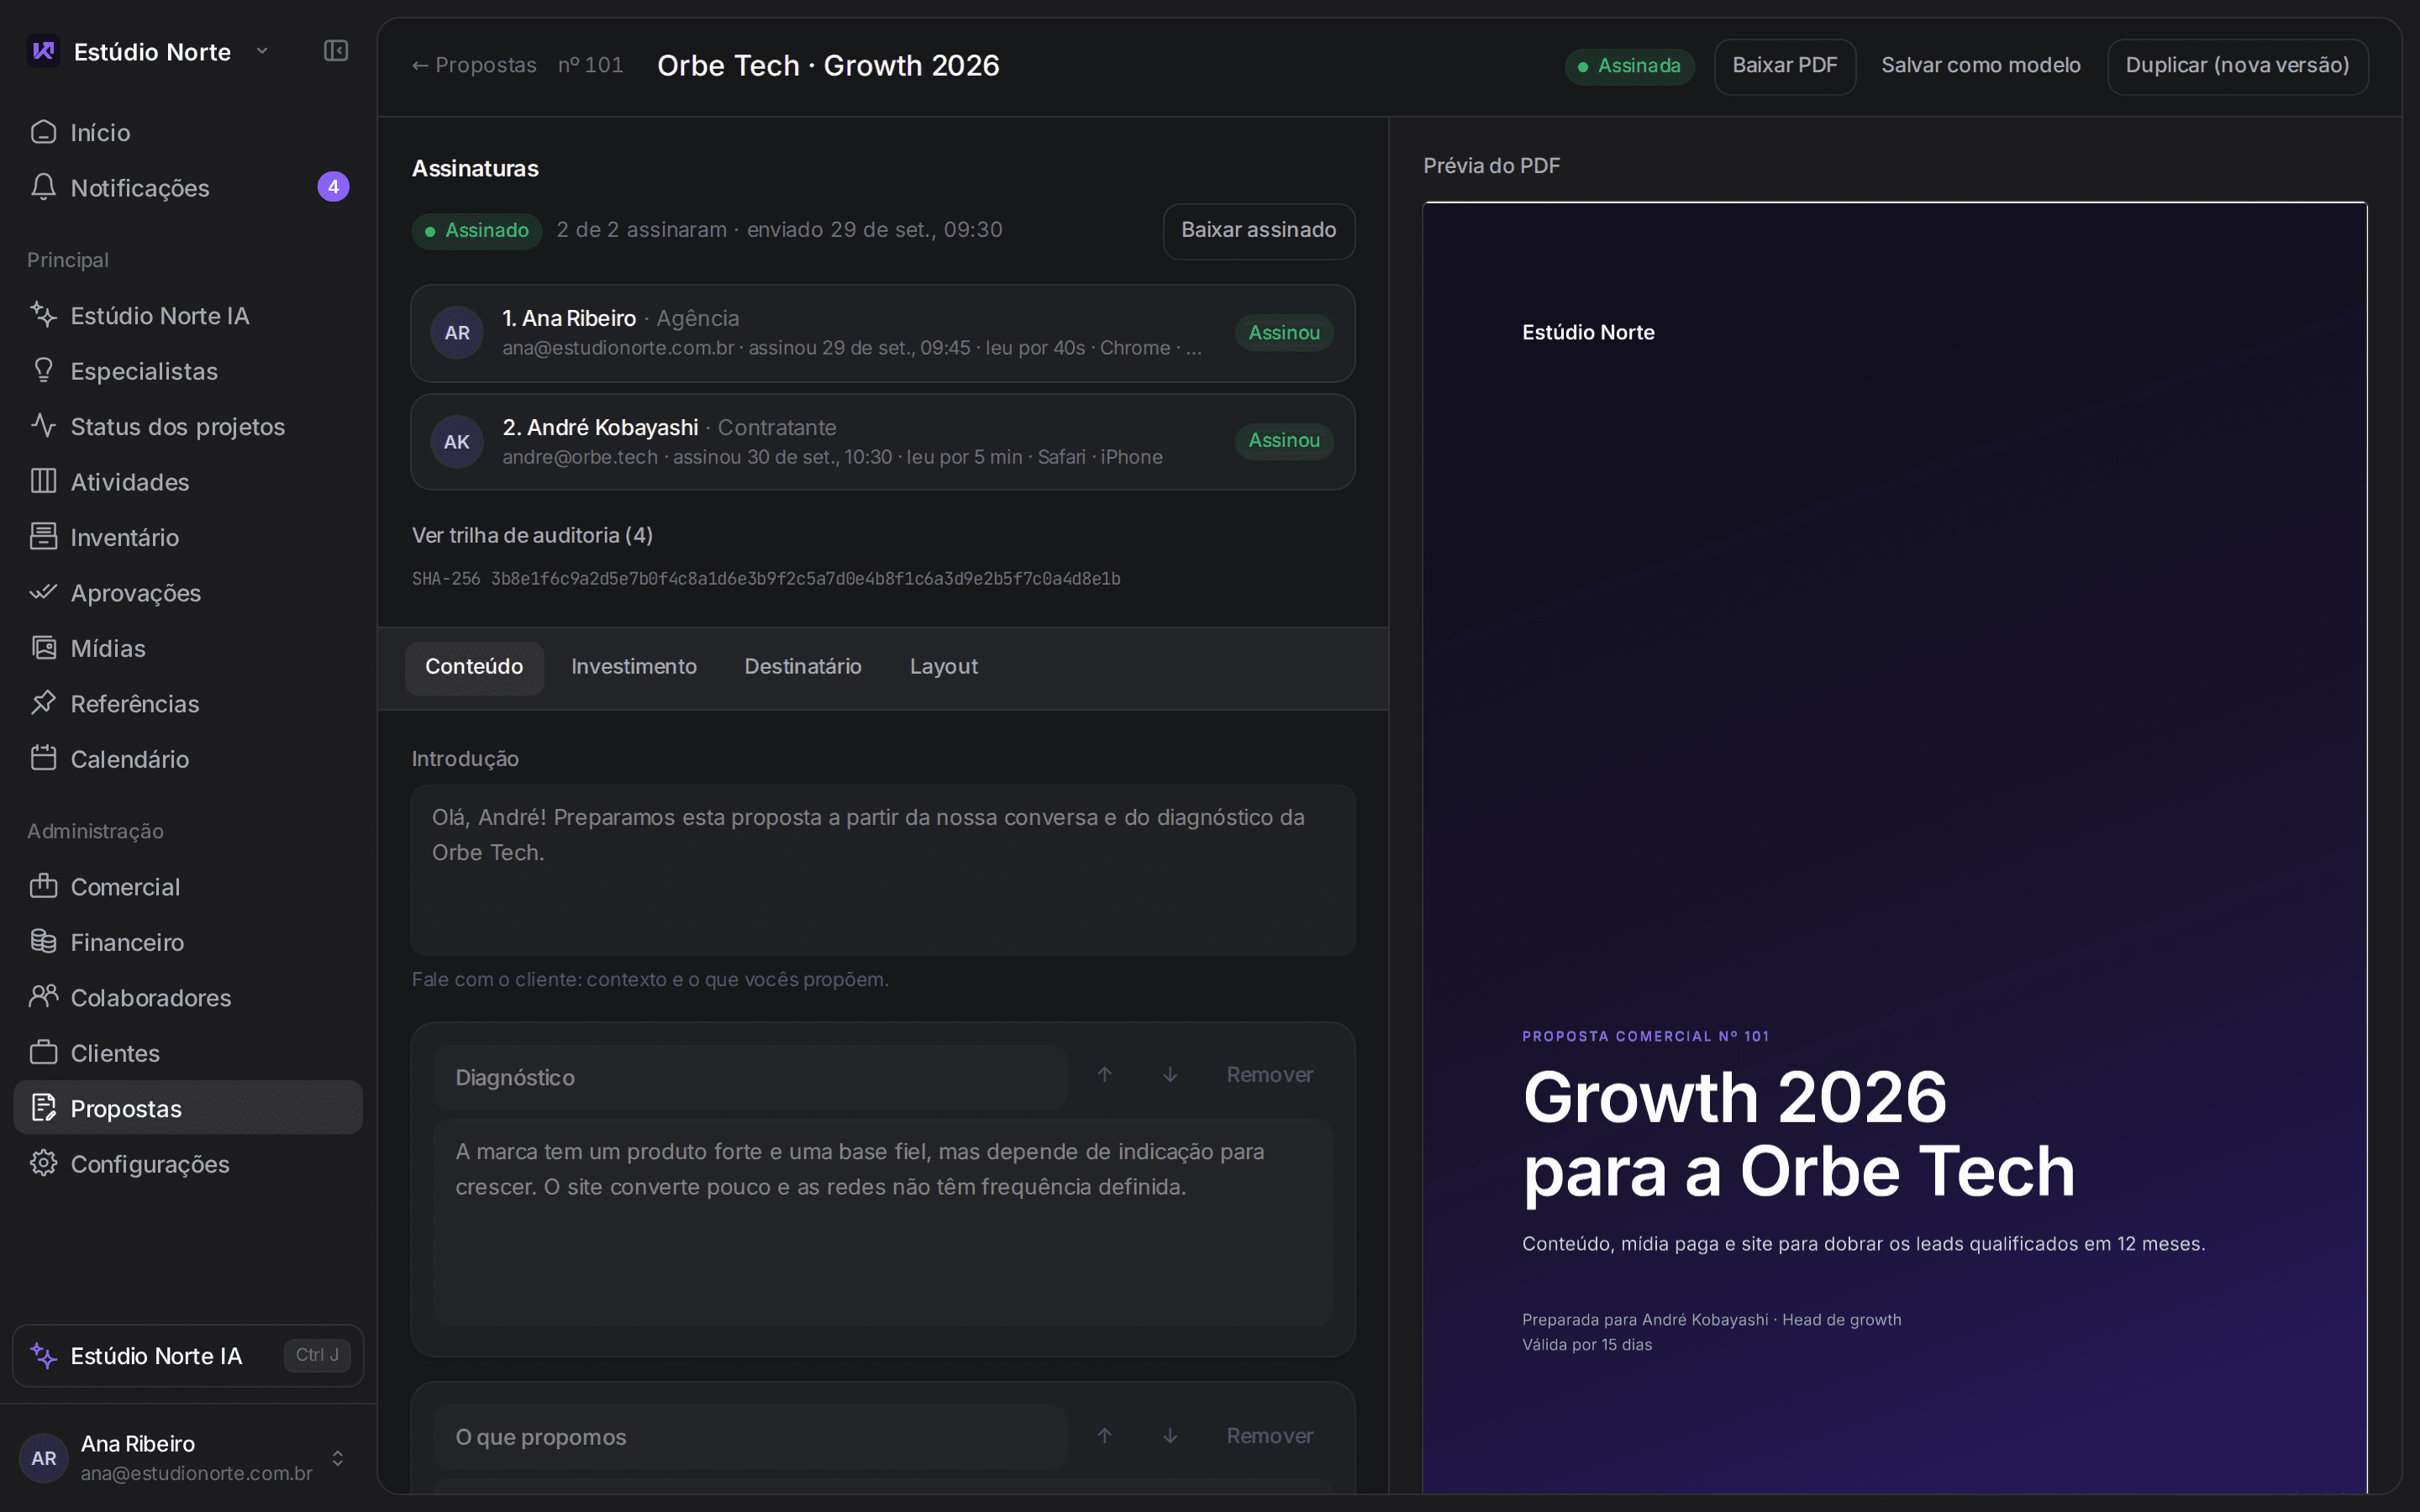Move O que propomos section down
Screen dimensions: 2420x1512
[1170, 1436]
